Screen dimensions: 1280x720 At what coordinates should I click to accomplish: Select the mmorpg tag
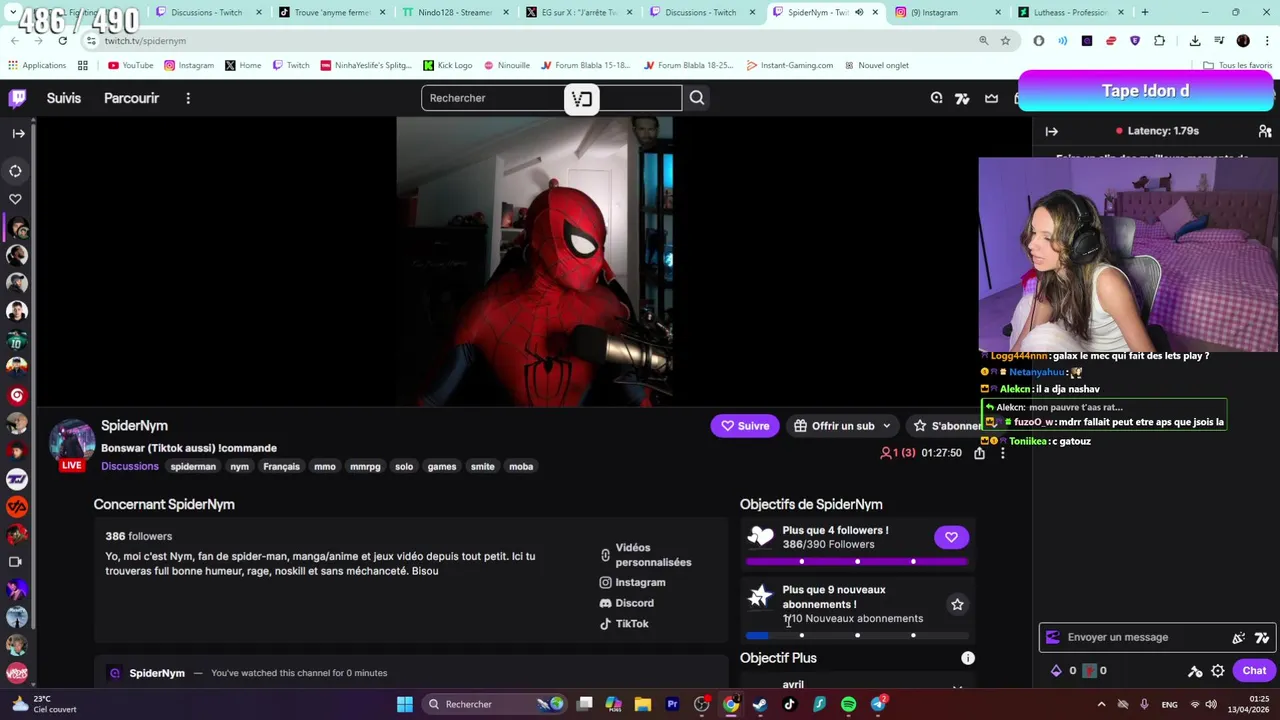pyautogui.click(x=365, y=466)
